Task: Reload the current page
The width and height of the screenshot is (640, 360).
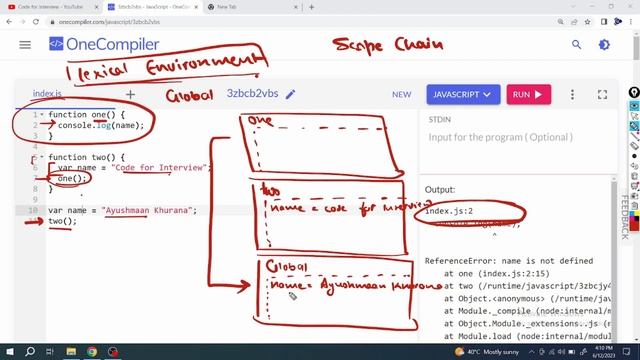Action: pyautogui.click(x=36, y=22)
